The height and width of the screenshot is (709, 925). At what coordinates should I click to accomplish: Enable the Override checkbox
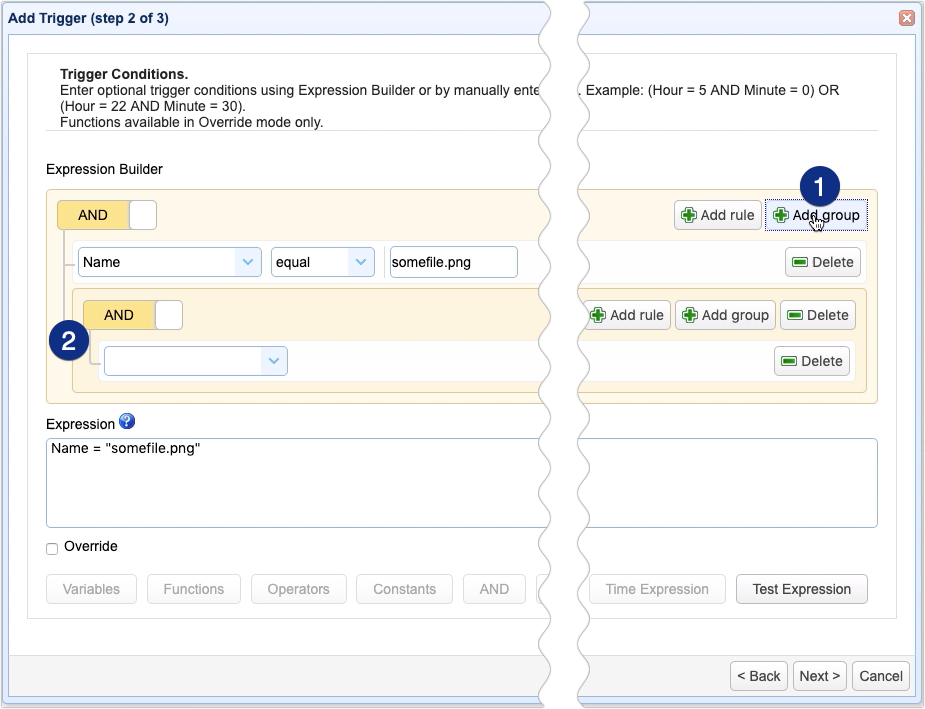tap(51, 547)
